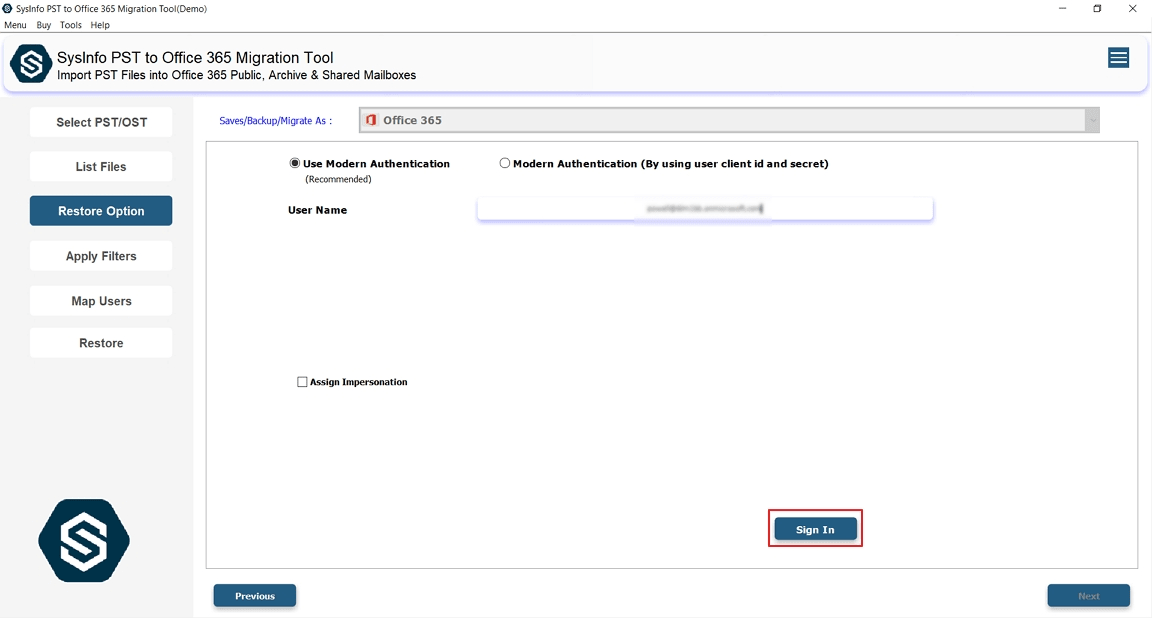The height and width of the screenshot is (618, 1152).
Task: Click the tool title heading text
Action: click(x=195, y=57)
